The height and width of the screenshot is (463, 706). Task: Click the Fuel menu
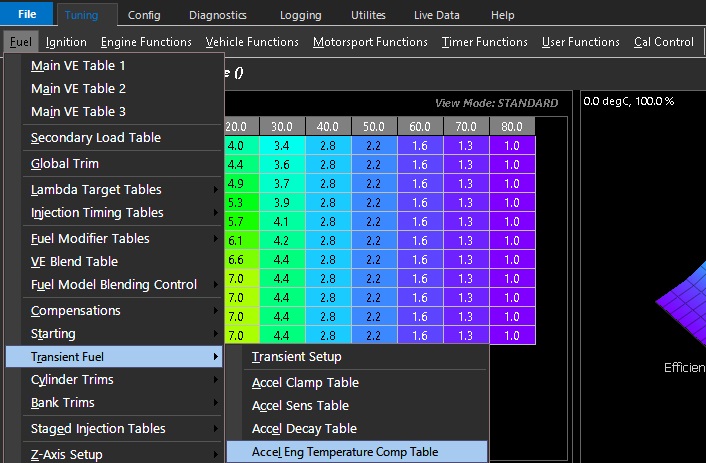point(21,42)
